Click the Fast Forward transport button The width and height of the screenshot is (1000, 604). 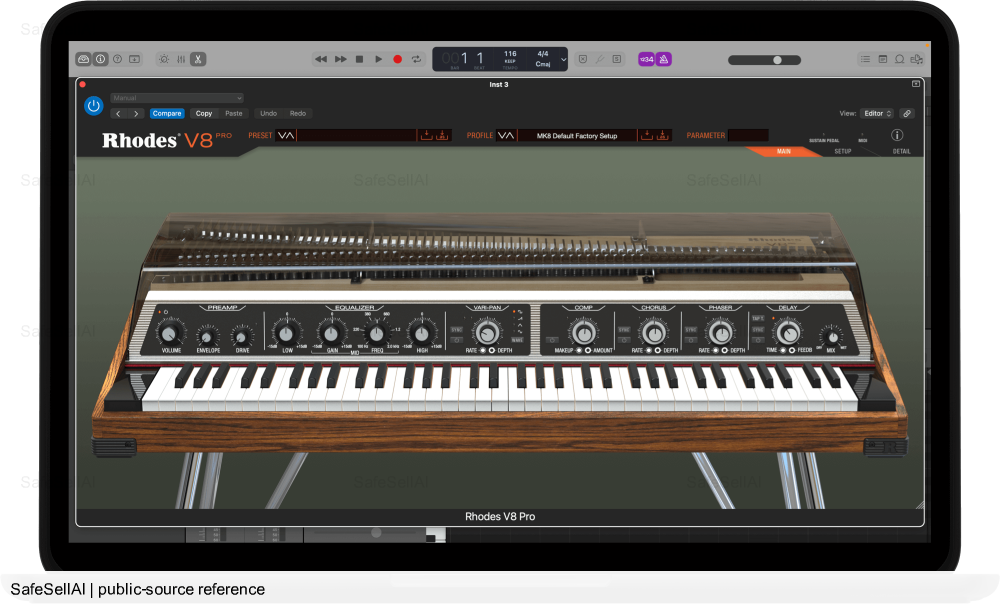pyautogui.click(x=341, y=59)
